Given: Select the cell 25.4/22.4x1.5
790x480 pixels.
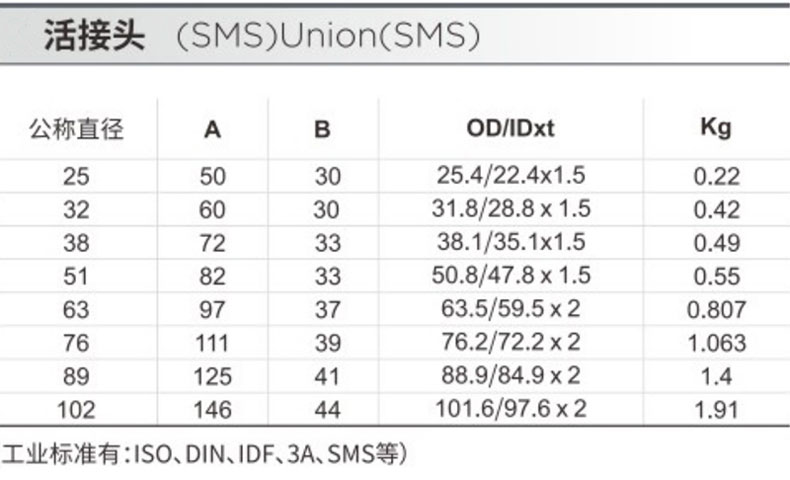Looking at the screenshot, I should coord(510,176).
